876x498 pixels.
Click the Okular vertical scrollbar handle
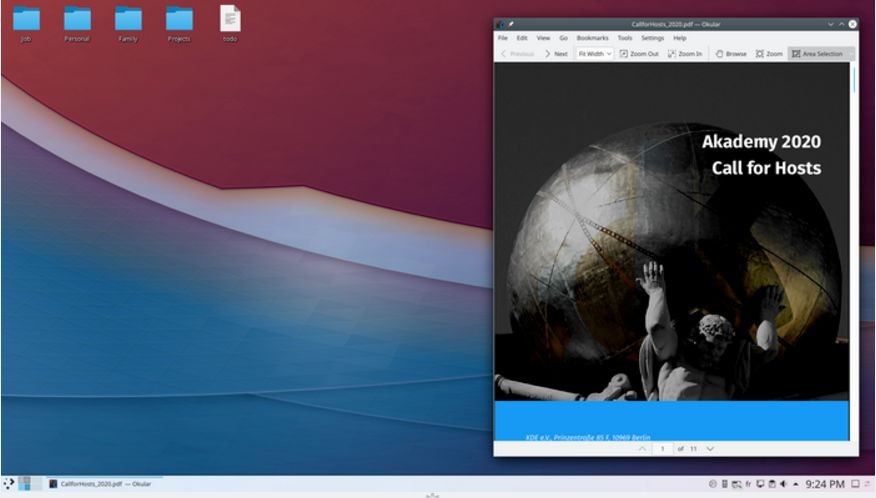point(854,79)
